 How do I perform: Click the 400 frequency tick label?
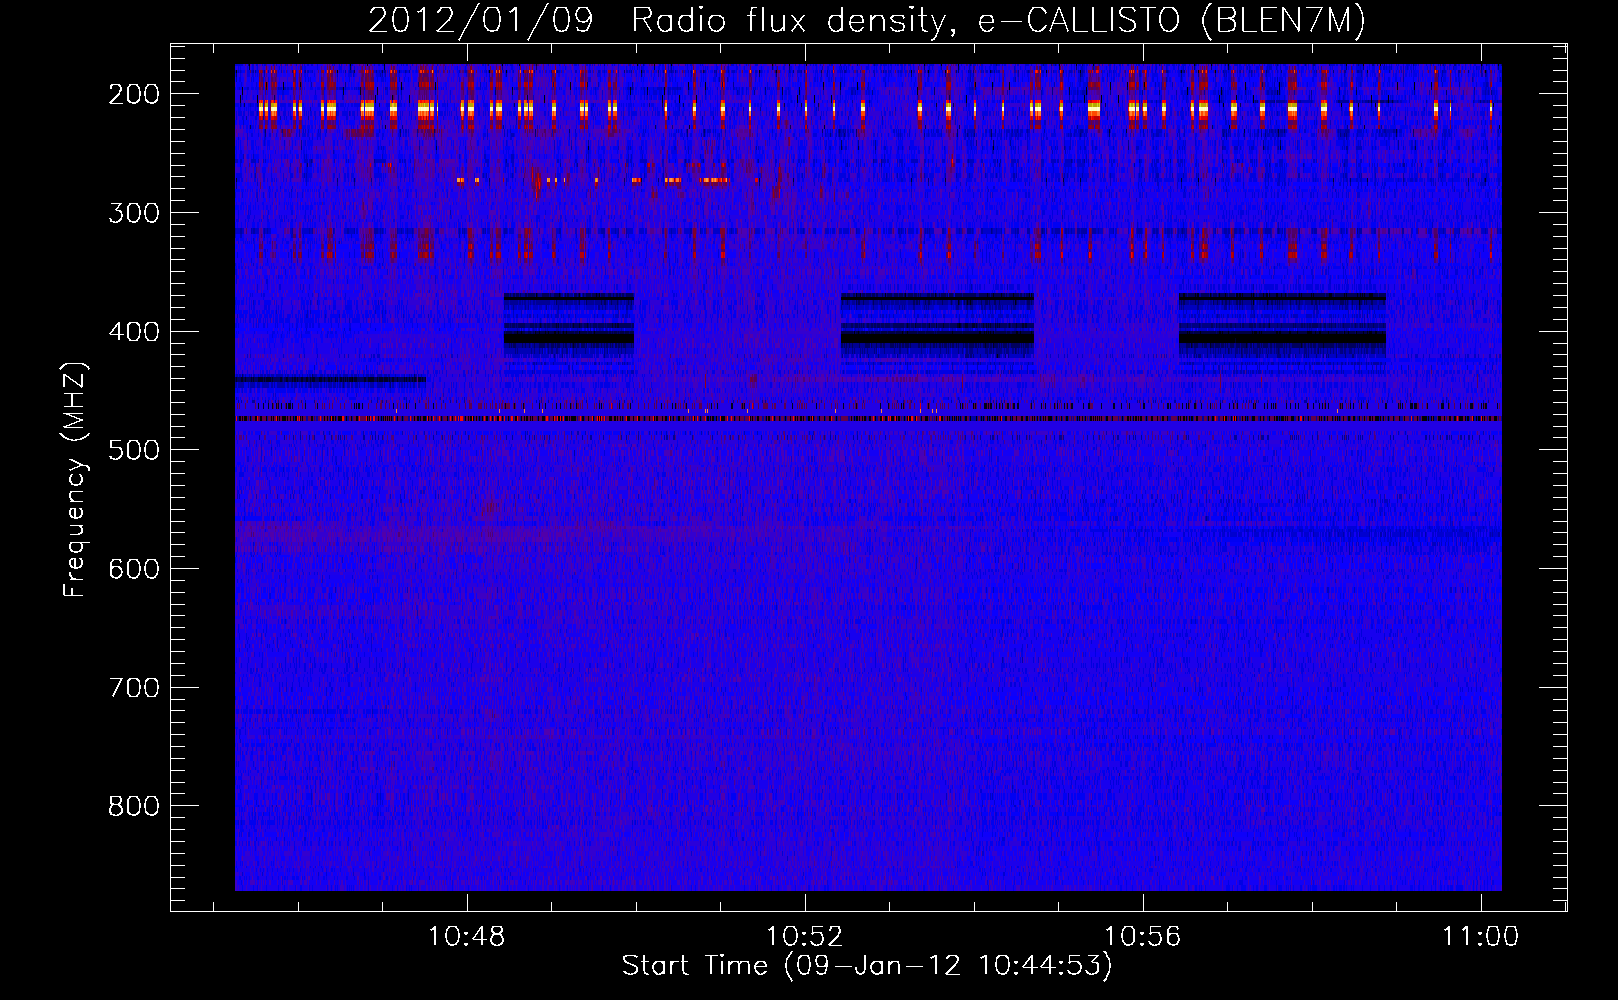[134, 332]
